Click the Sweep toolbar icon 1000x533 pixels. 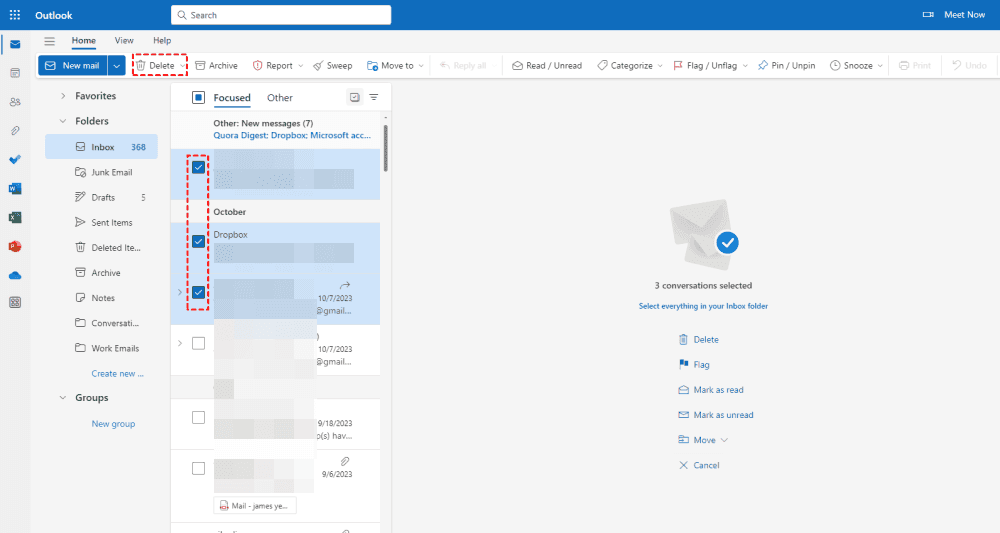[x=332, y=66]
